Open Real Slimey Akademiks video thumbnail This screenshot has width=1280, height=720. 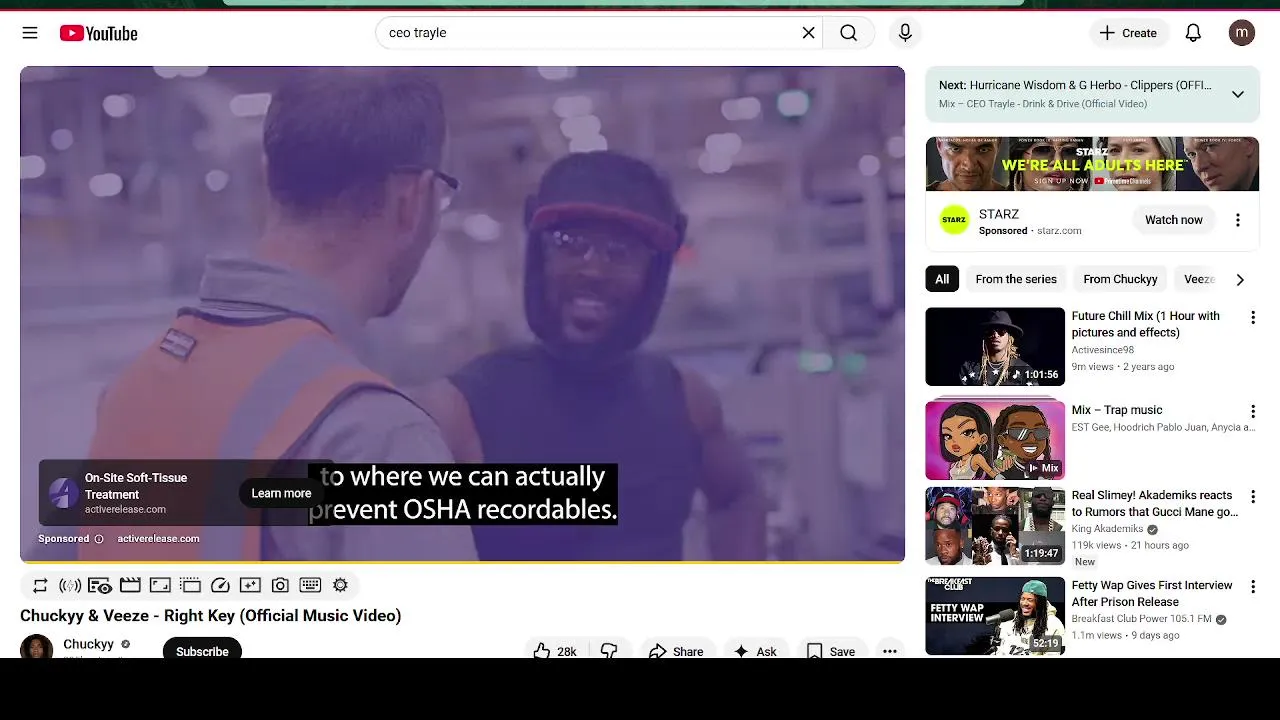pos(995,526)
